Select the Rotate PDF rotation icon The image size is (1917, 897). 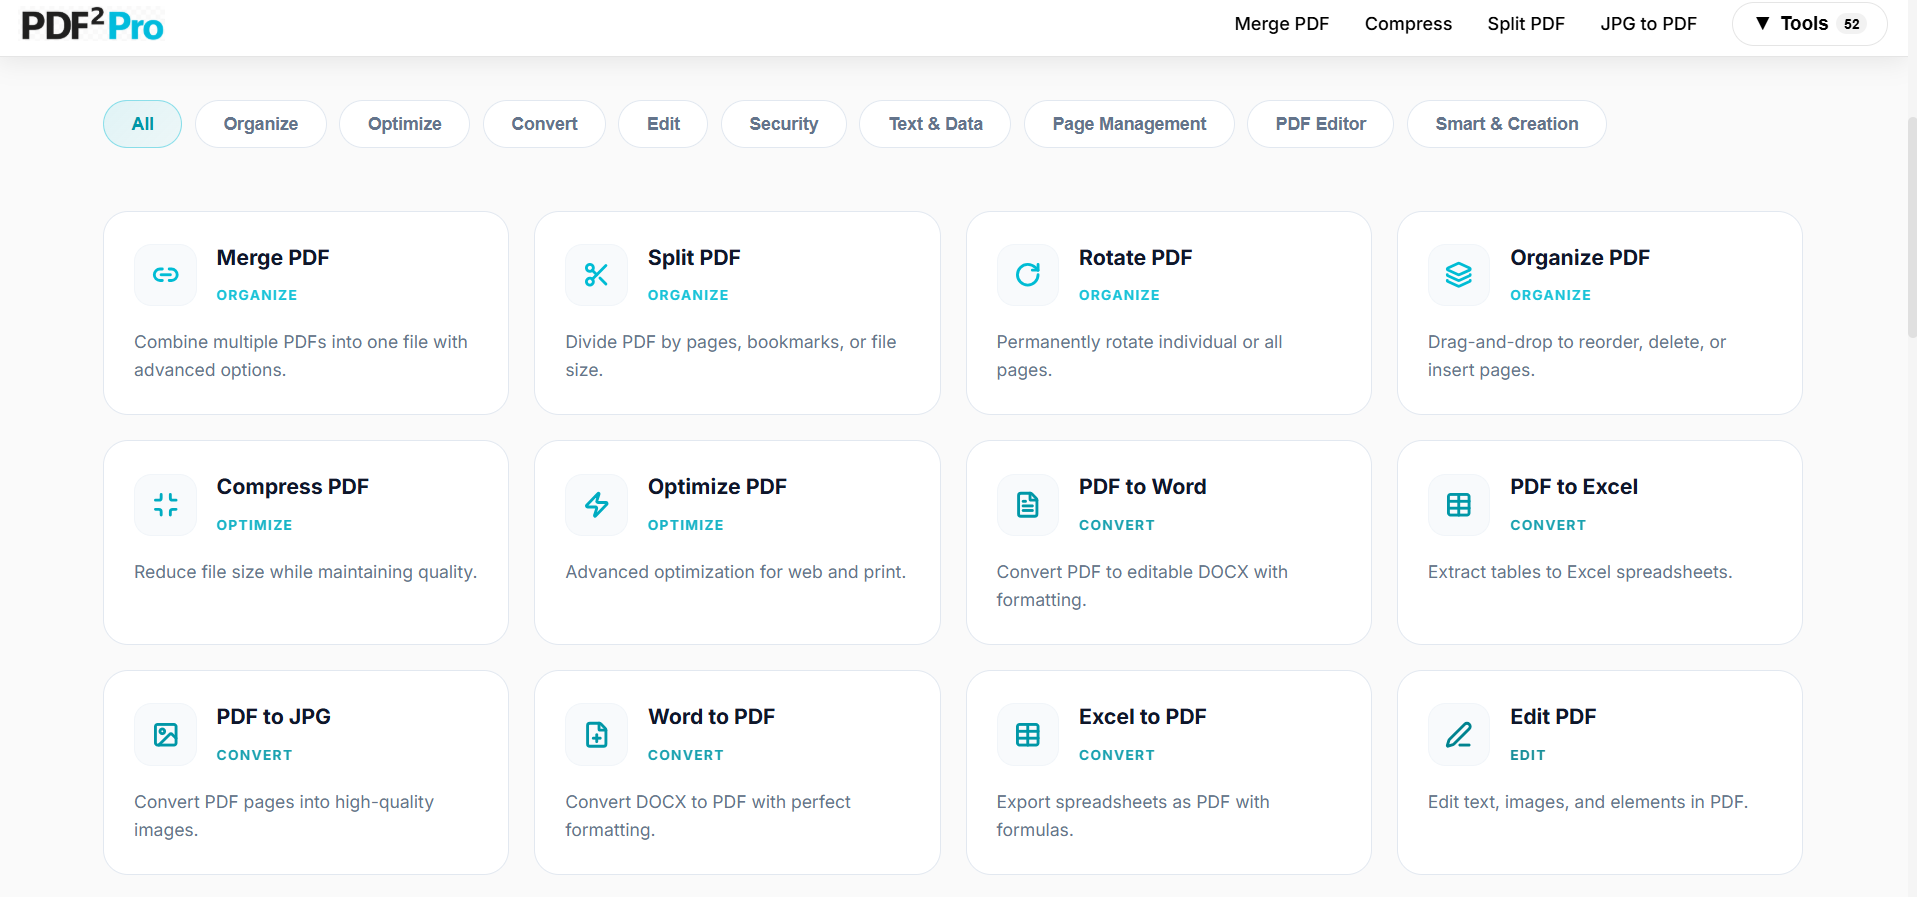(x=1027, y=275)
